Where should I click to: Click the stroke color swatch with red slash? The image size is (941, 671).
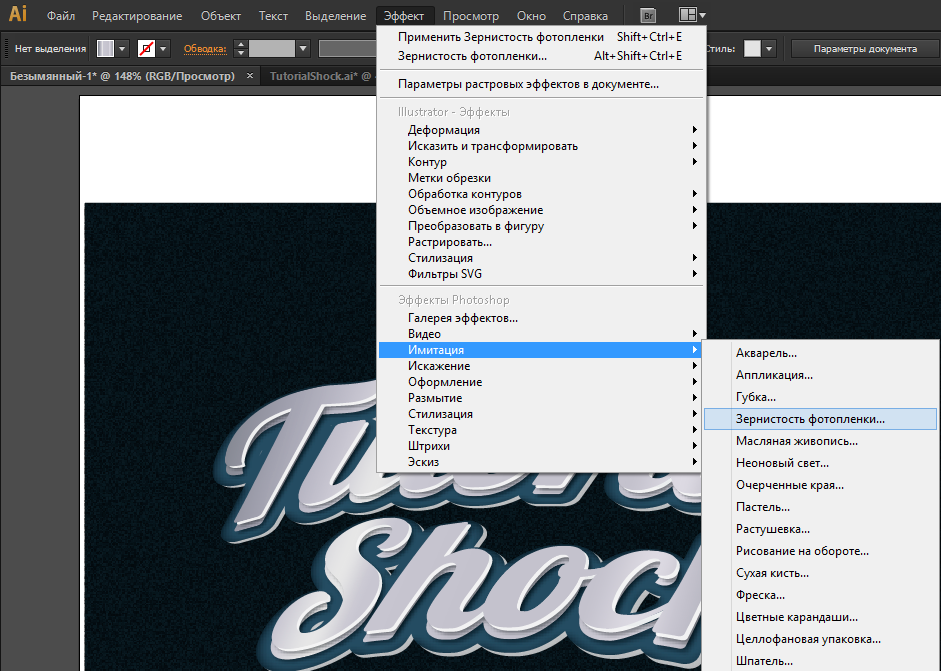pos(146,49)
